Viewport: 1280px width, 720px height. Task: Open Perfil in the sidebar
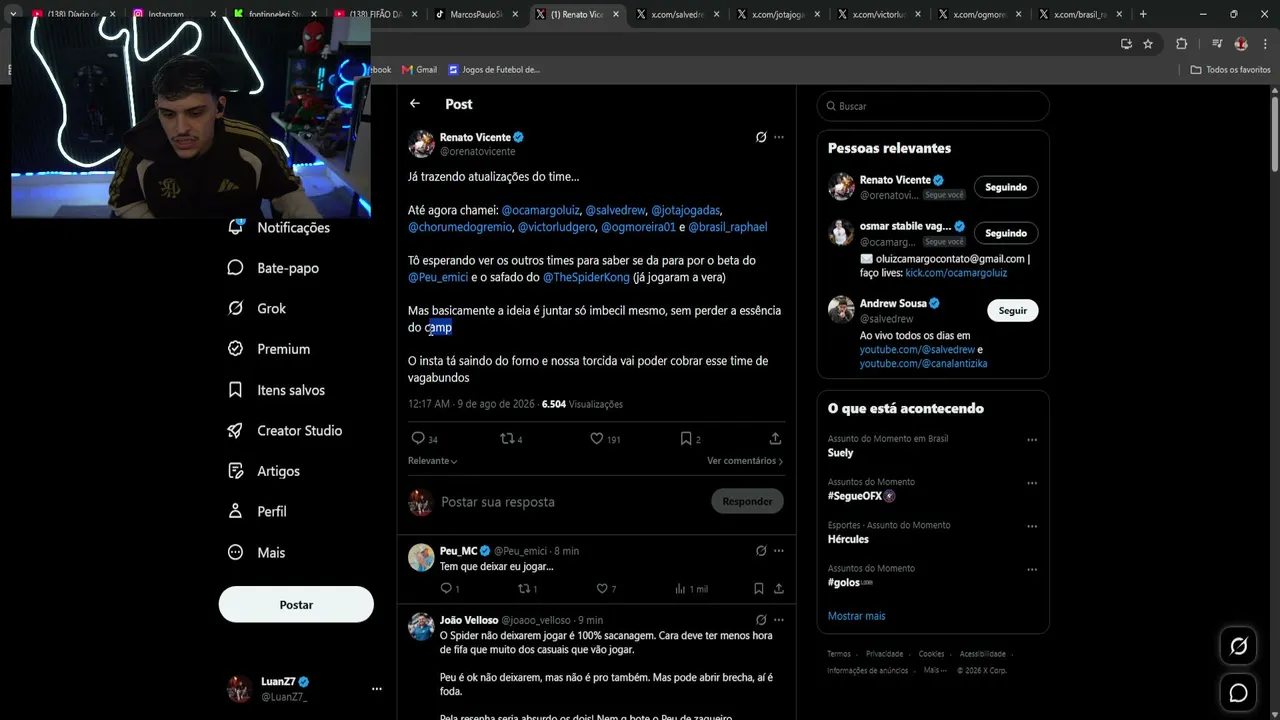tap(257, 511)
